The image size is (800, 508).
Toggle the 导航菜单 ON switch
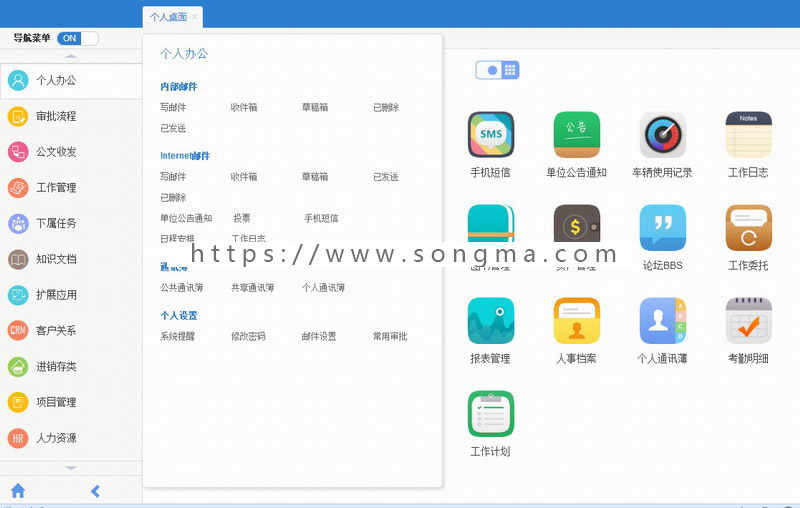tap(78, 38)
